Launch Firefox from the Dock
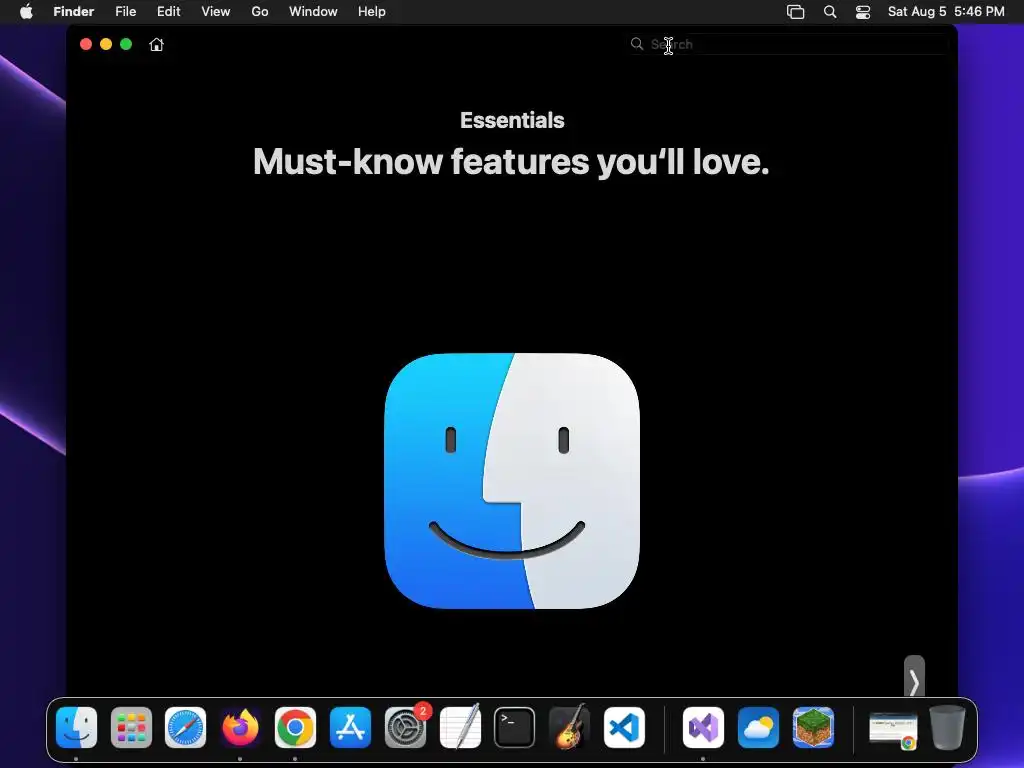1024x768 pixels. click(x=240, y=728)
